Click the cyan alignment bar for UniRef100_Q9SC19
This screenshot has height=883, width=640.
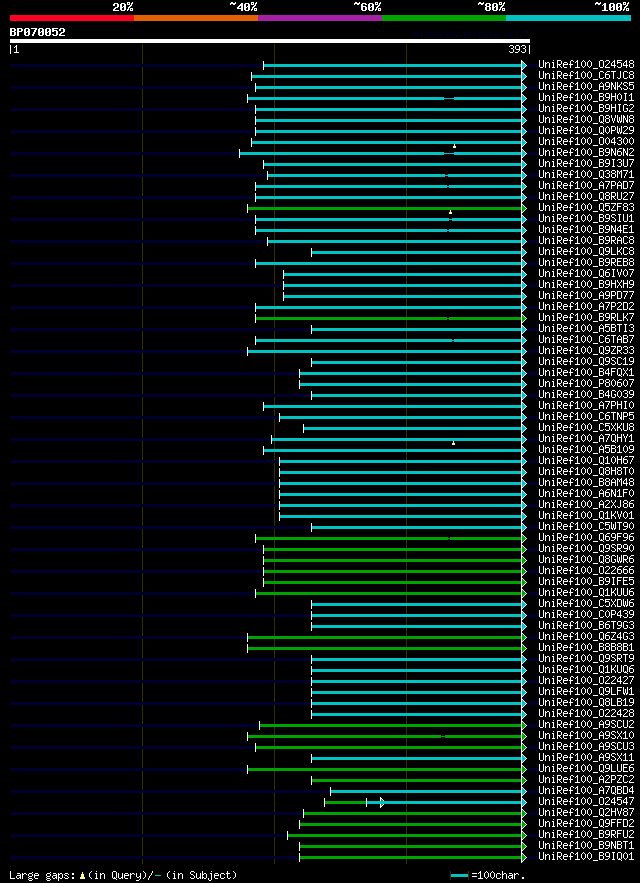pos(417,362)
